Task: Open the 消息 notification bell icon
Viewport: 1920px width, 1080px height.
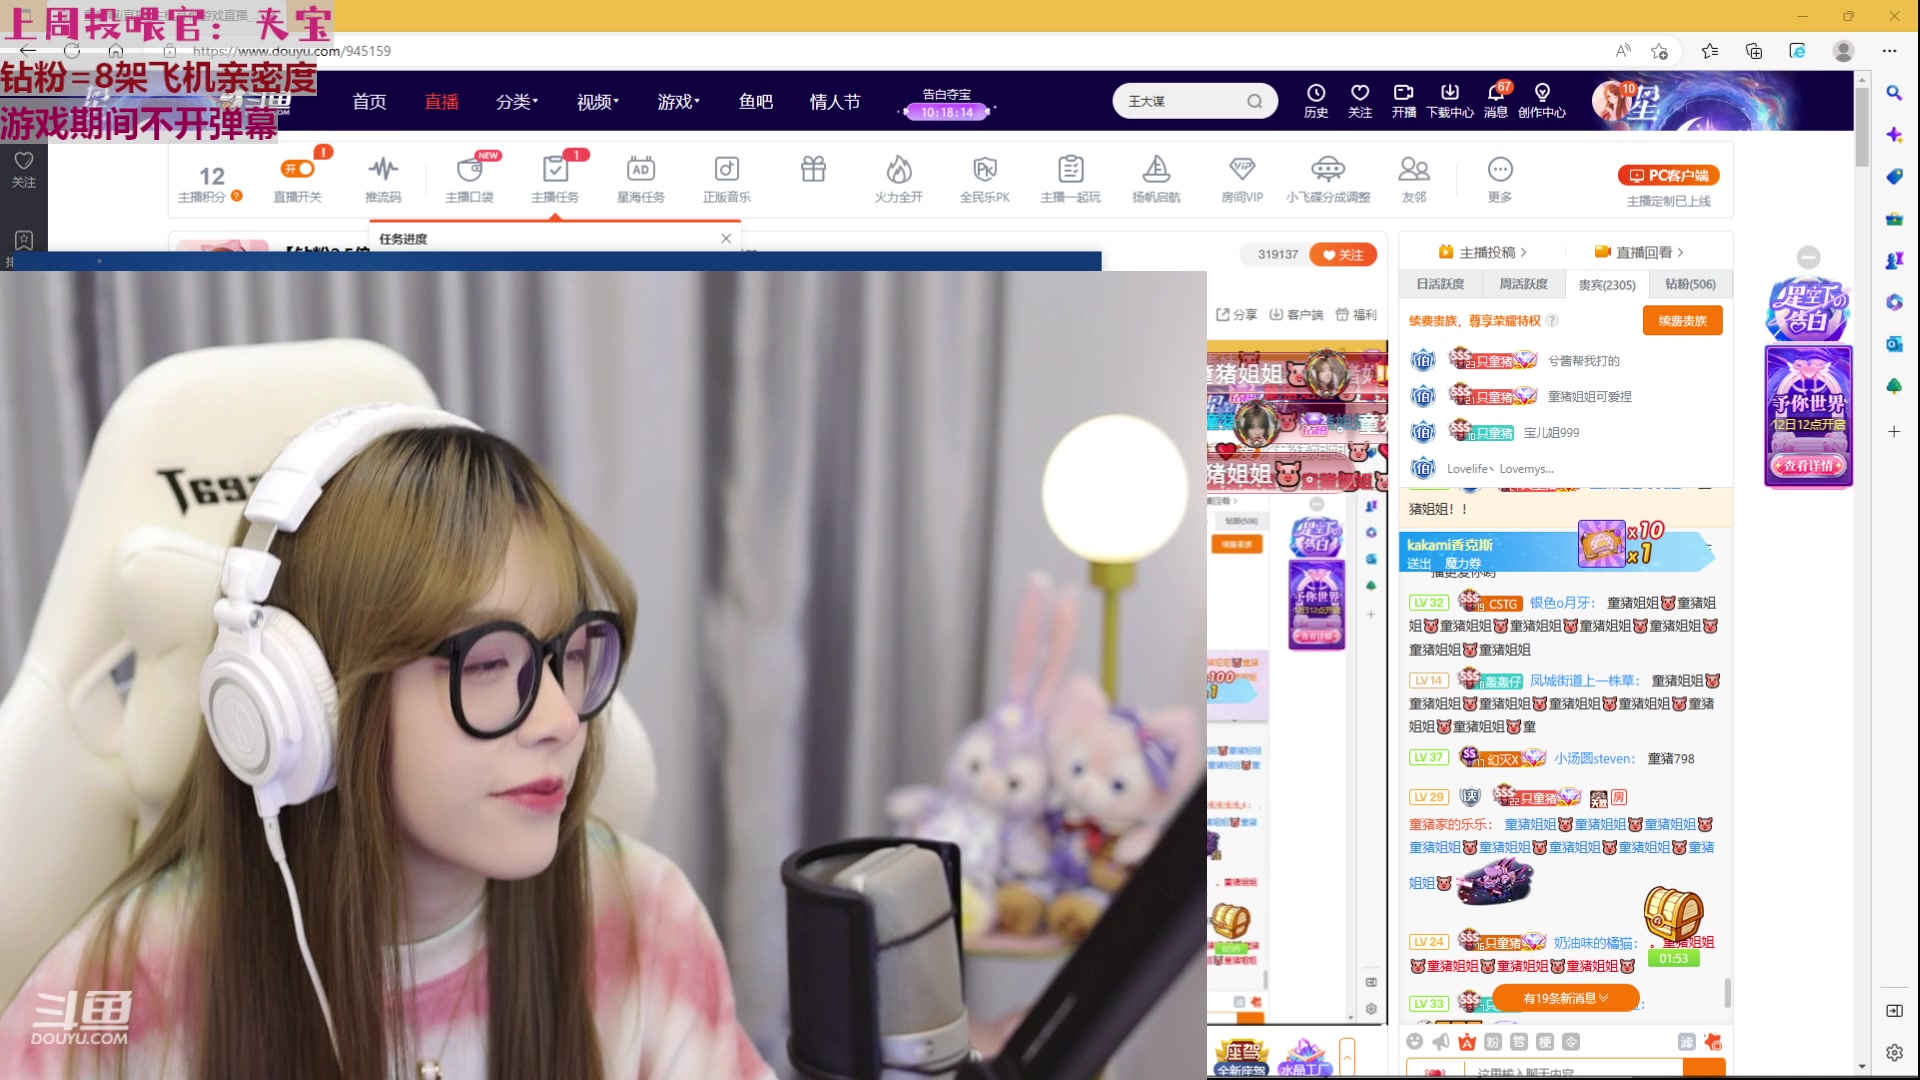Action: click(1495, 94)
